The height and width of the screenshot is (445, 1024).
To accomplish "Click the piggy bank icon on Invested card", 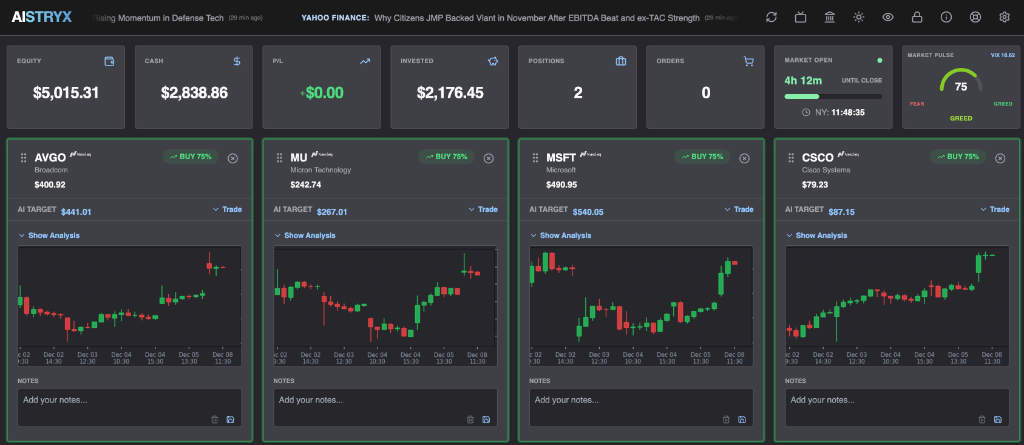I will coord(493,61).
